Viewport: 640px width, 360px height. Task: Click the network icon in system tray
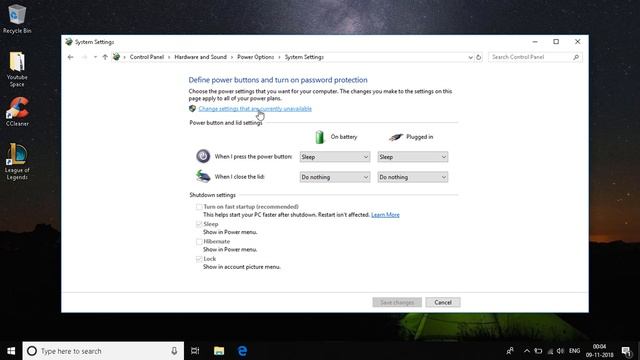tap(550, 351)
